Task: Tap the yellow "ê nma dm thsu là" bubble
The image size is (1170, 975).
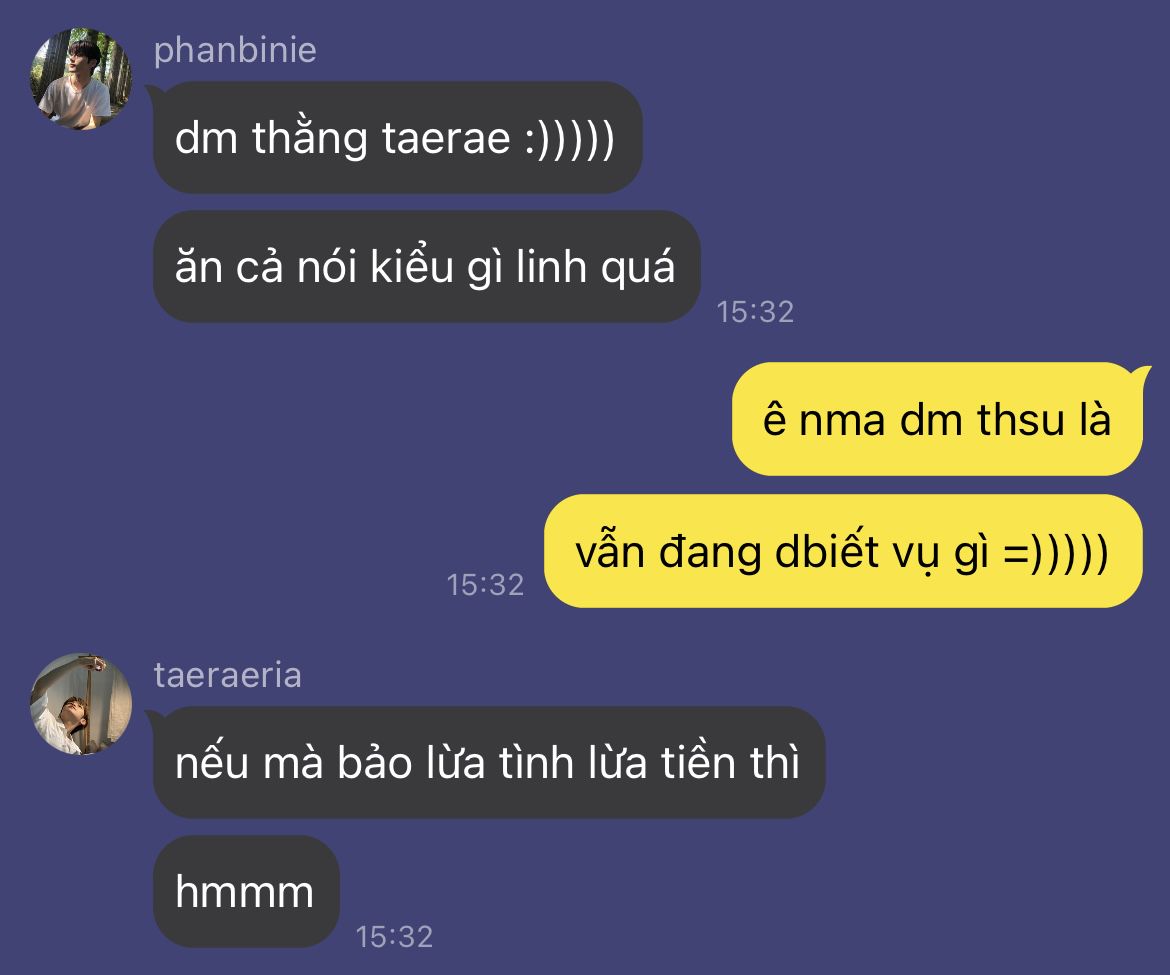Action: coord(936,419)
